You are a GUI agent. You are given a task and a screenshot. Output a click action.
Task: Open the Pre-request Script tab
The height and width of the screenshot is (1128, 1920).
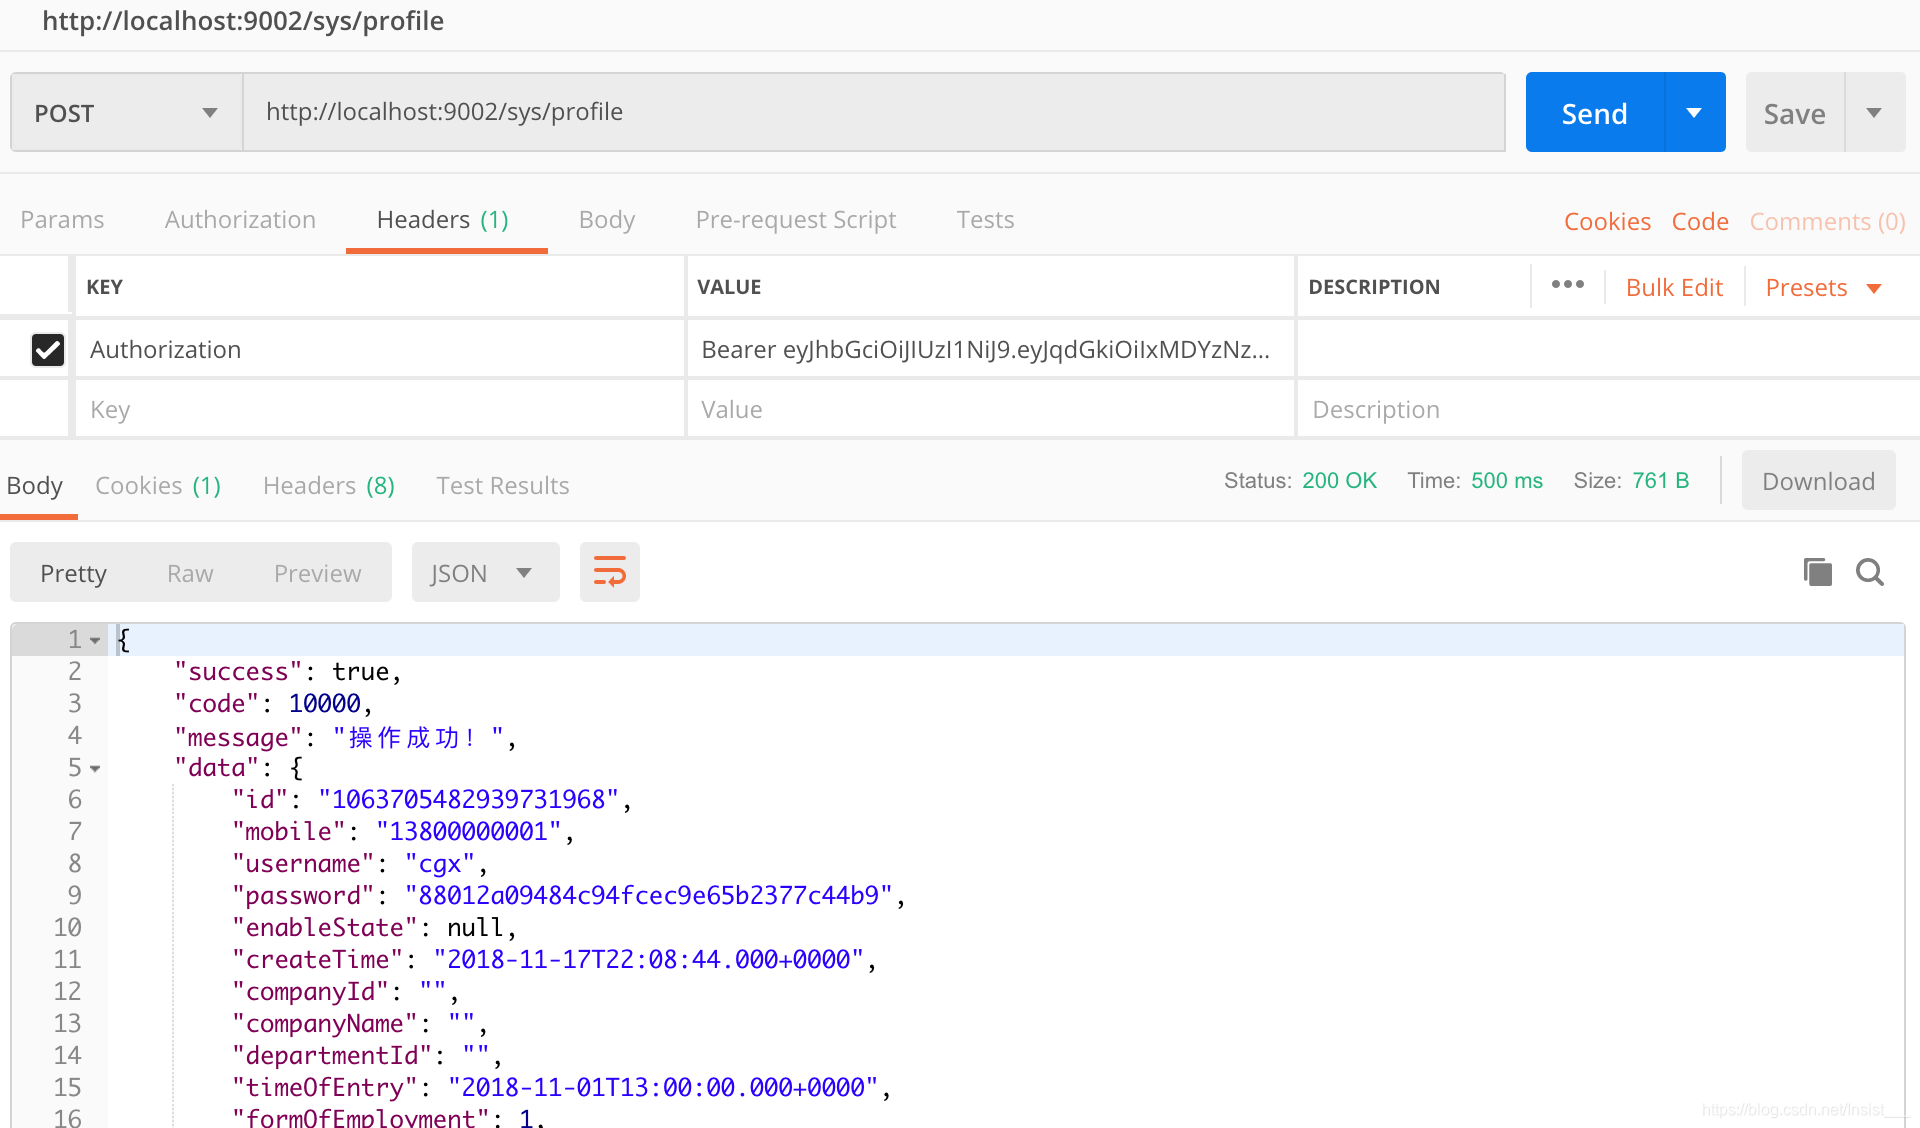click(x=795, y=220)
